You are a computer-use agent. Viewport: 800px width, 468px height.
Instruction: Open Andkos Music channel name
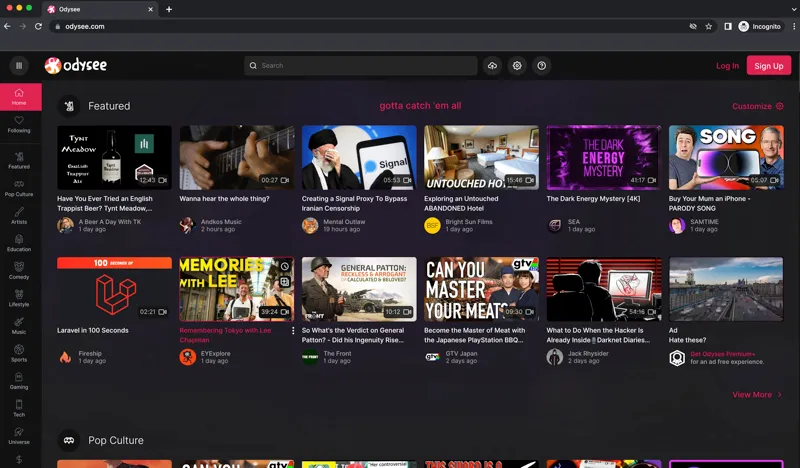point(221,221)
